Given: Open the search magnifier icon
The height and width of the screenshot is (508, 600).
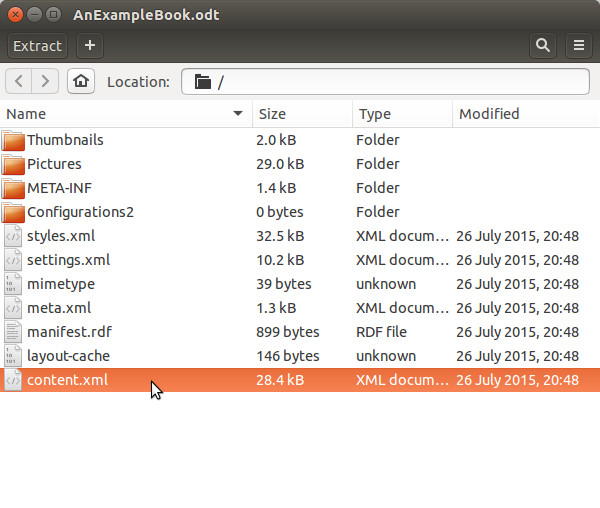Looking at the screenshot, I should coord(543,46).
